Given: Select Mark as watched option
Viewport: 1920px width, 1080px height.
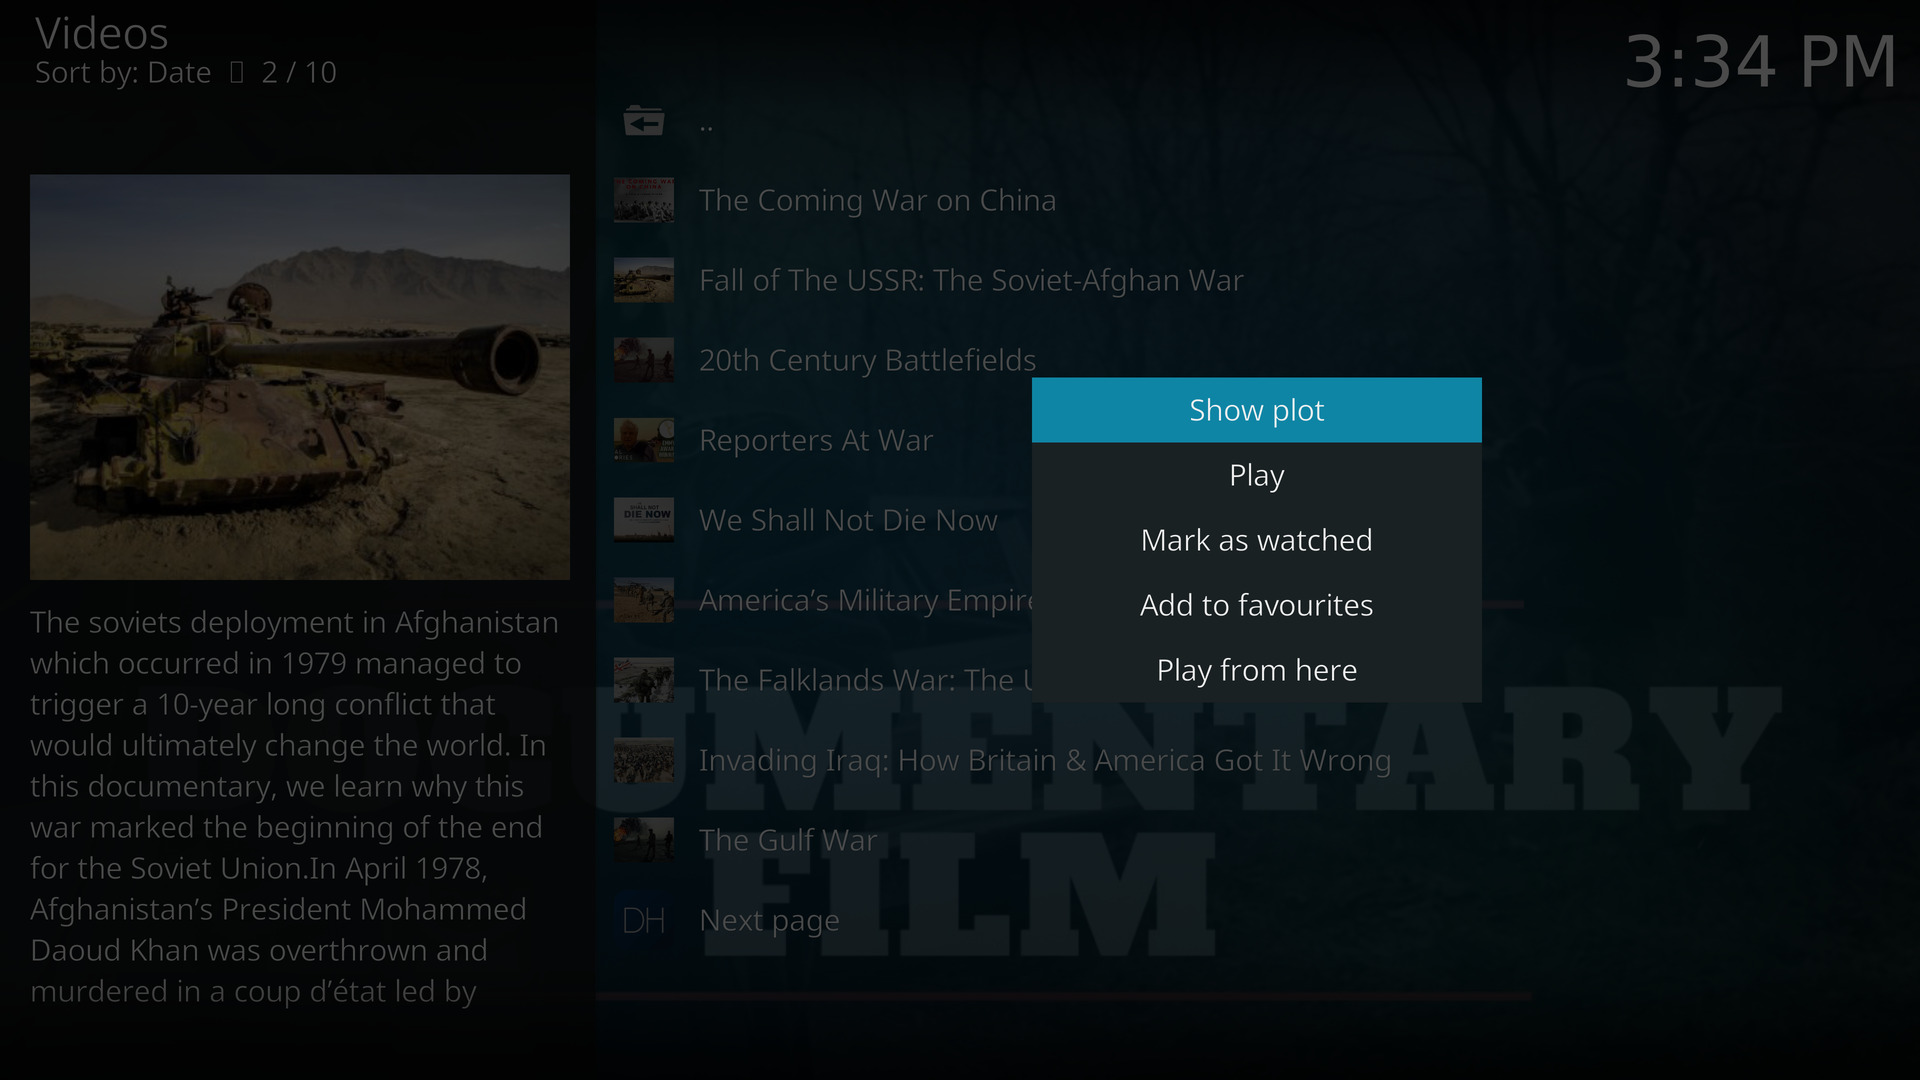Looking at the screenshot, I should (x=1257, y=540).
